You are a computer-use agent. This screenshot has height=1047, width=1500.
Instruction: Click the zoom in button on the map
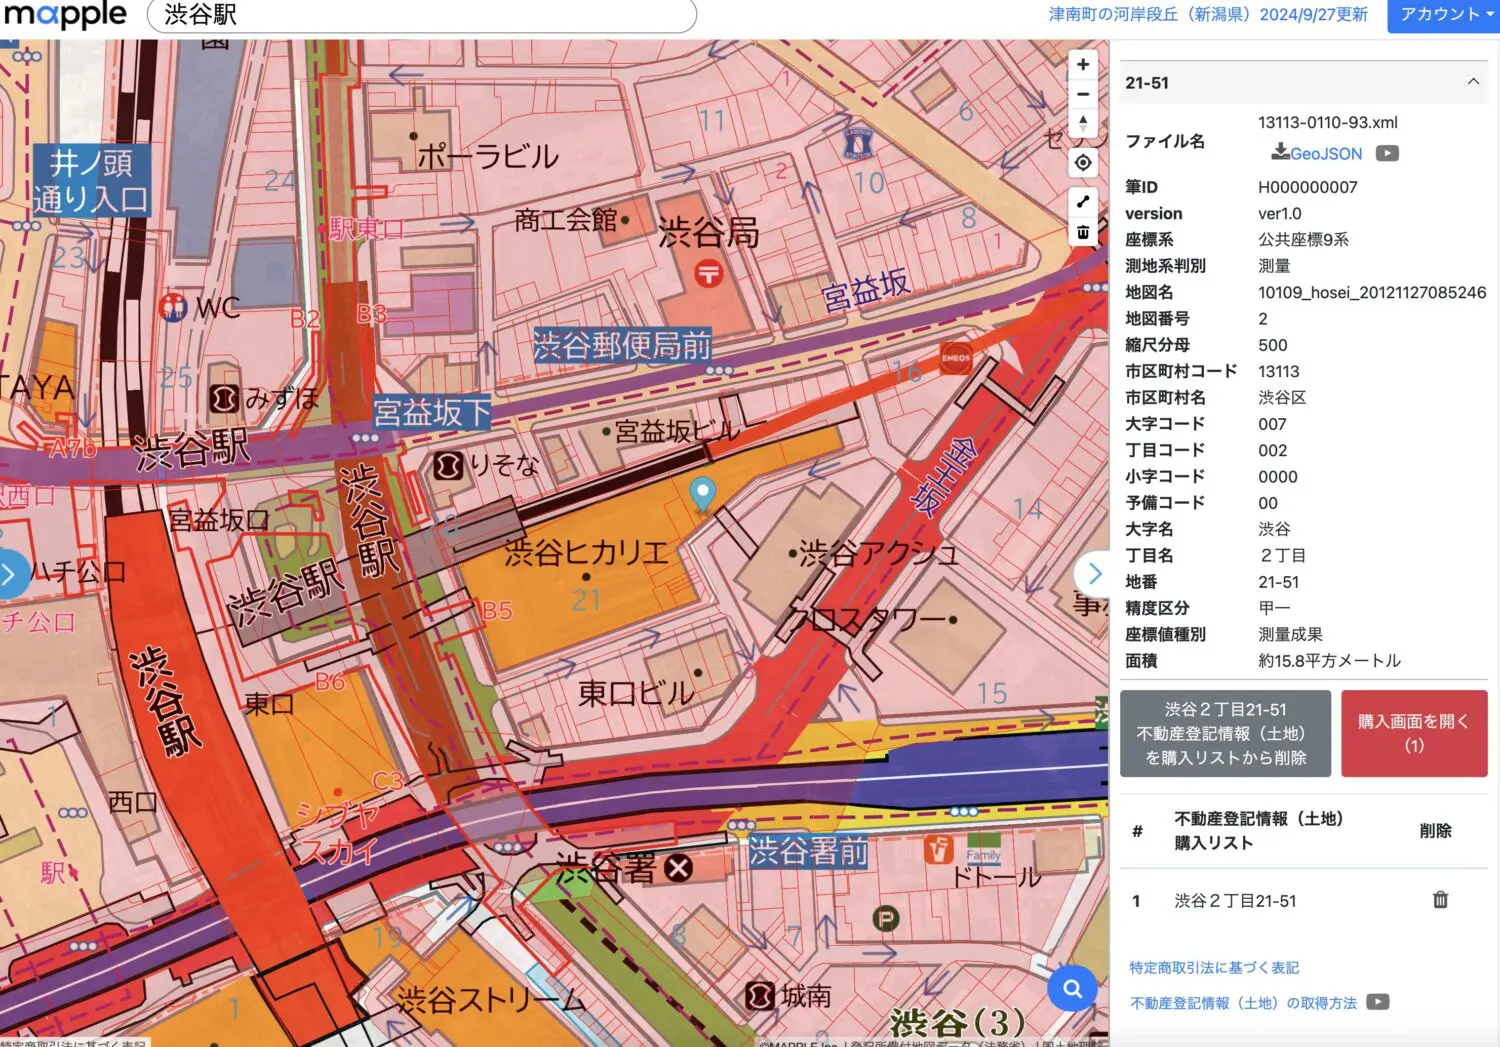[x=1083, y=64]
